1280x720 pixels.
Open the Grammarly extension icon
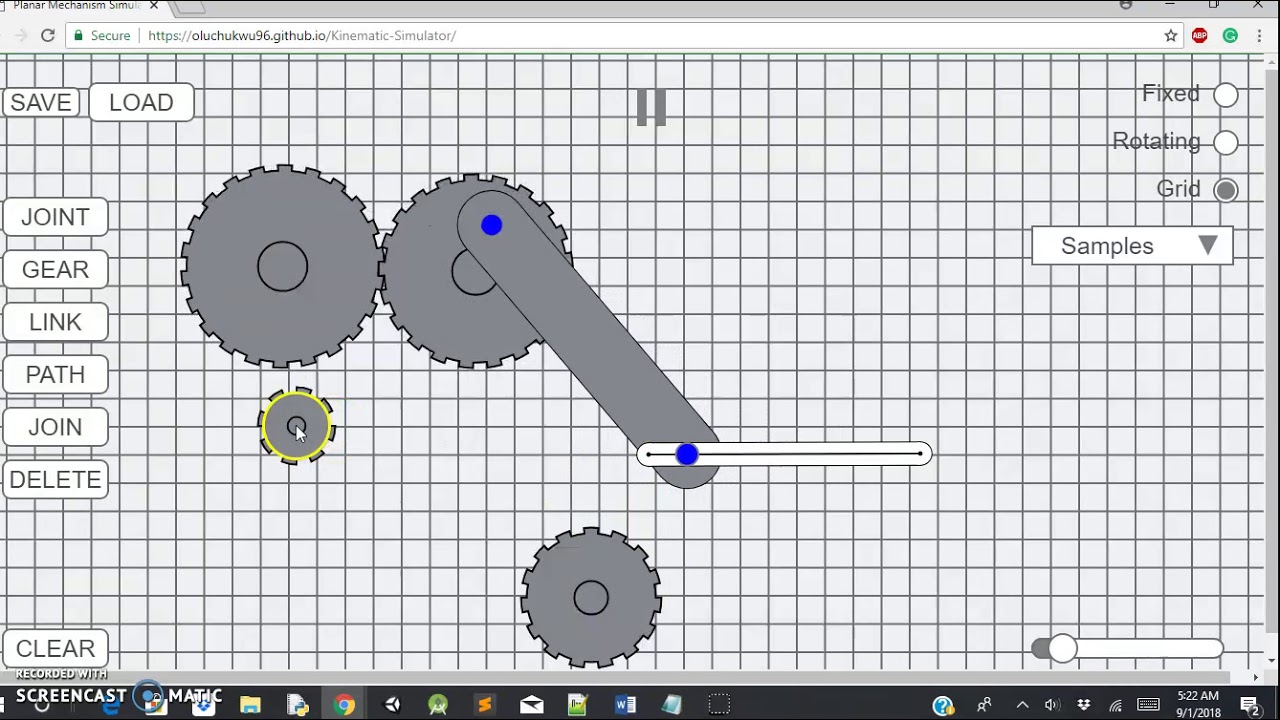[1230, 35]
